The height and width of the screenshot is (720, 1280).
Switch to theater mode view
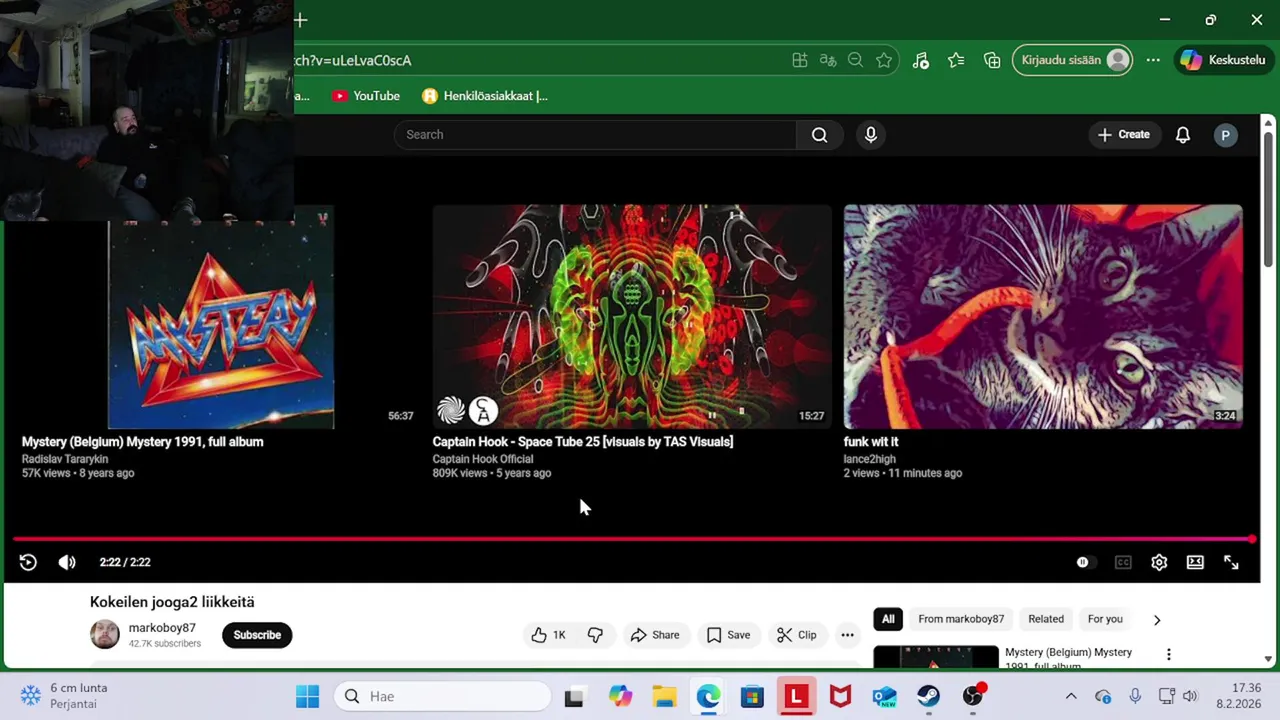click(x=1195, y=562)
